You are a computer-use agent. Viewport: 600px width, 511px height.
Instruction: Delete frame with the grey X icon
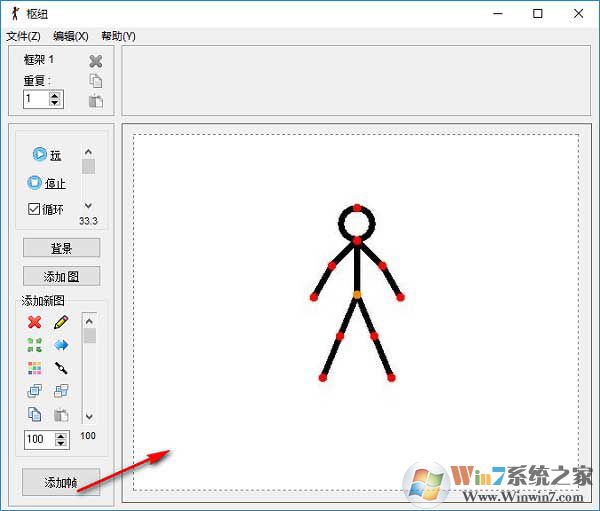[x=96, y=61]
